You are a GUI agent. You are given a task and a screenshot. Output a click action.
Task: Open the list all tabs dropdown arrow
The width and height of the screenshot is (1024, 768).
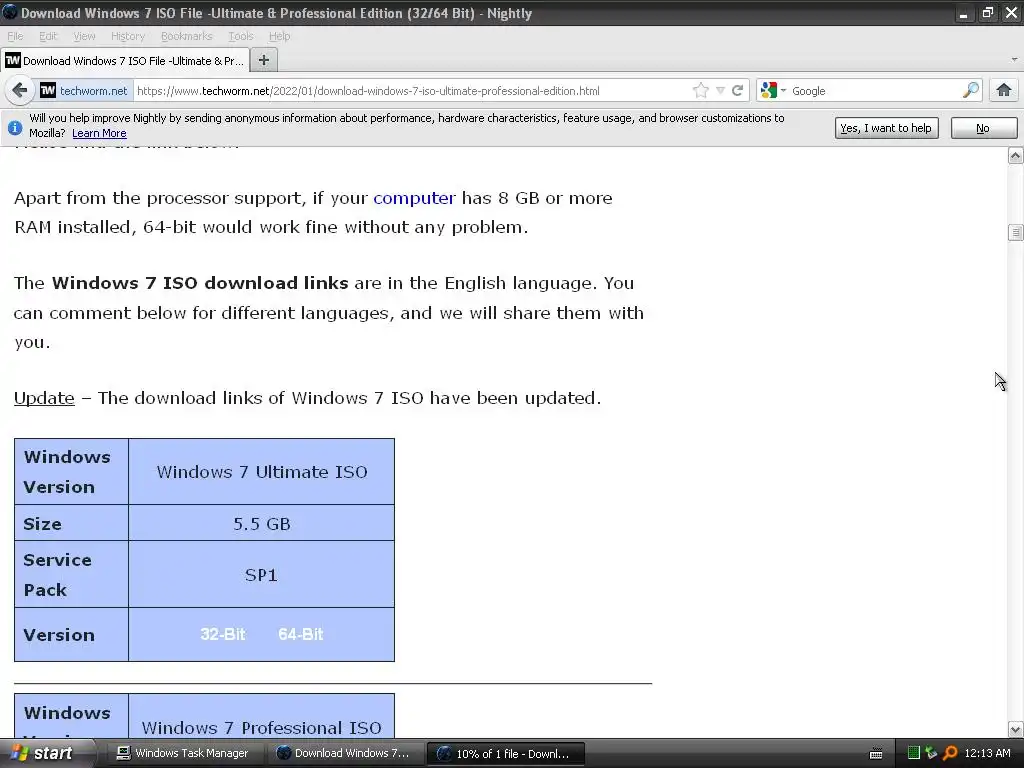click(1014, 59)
